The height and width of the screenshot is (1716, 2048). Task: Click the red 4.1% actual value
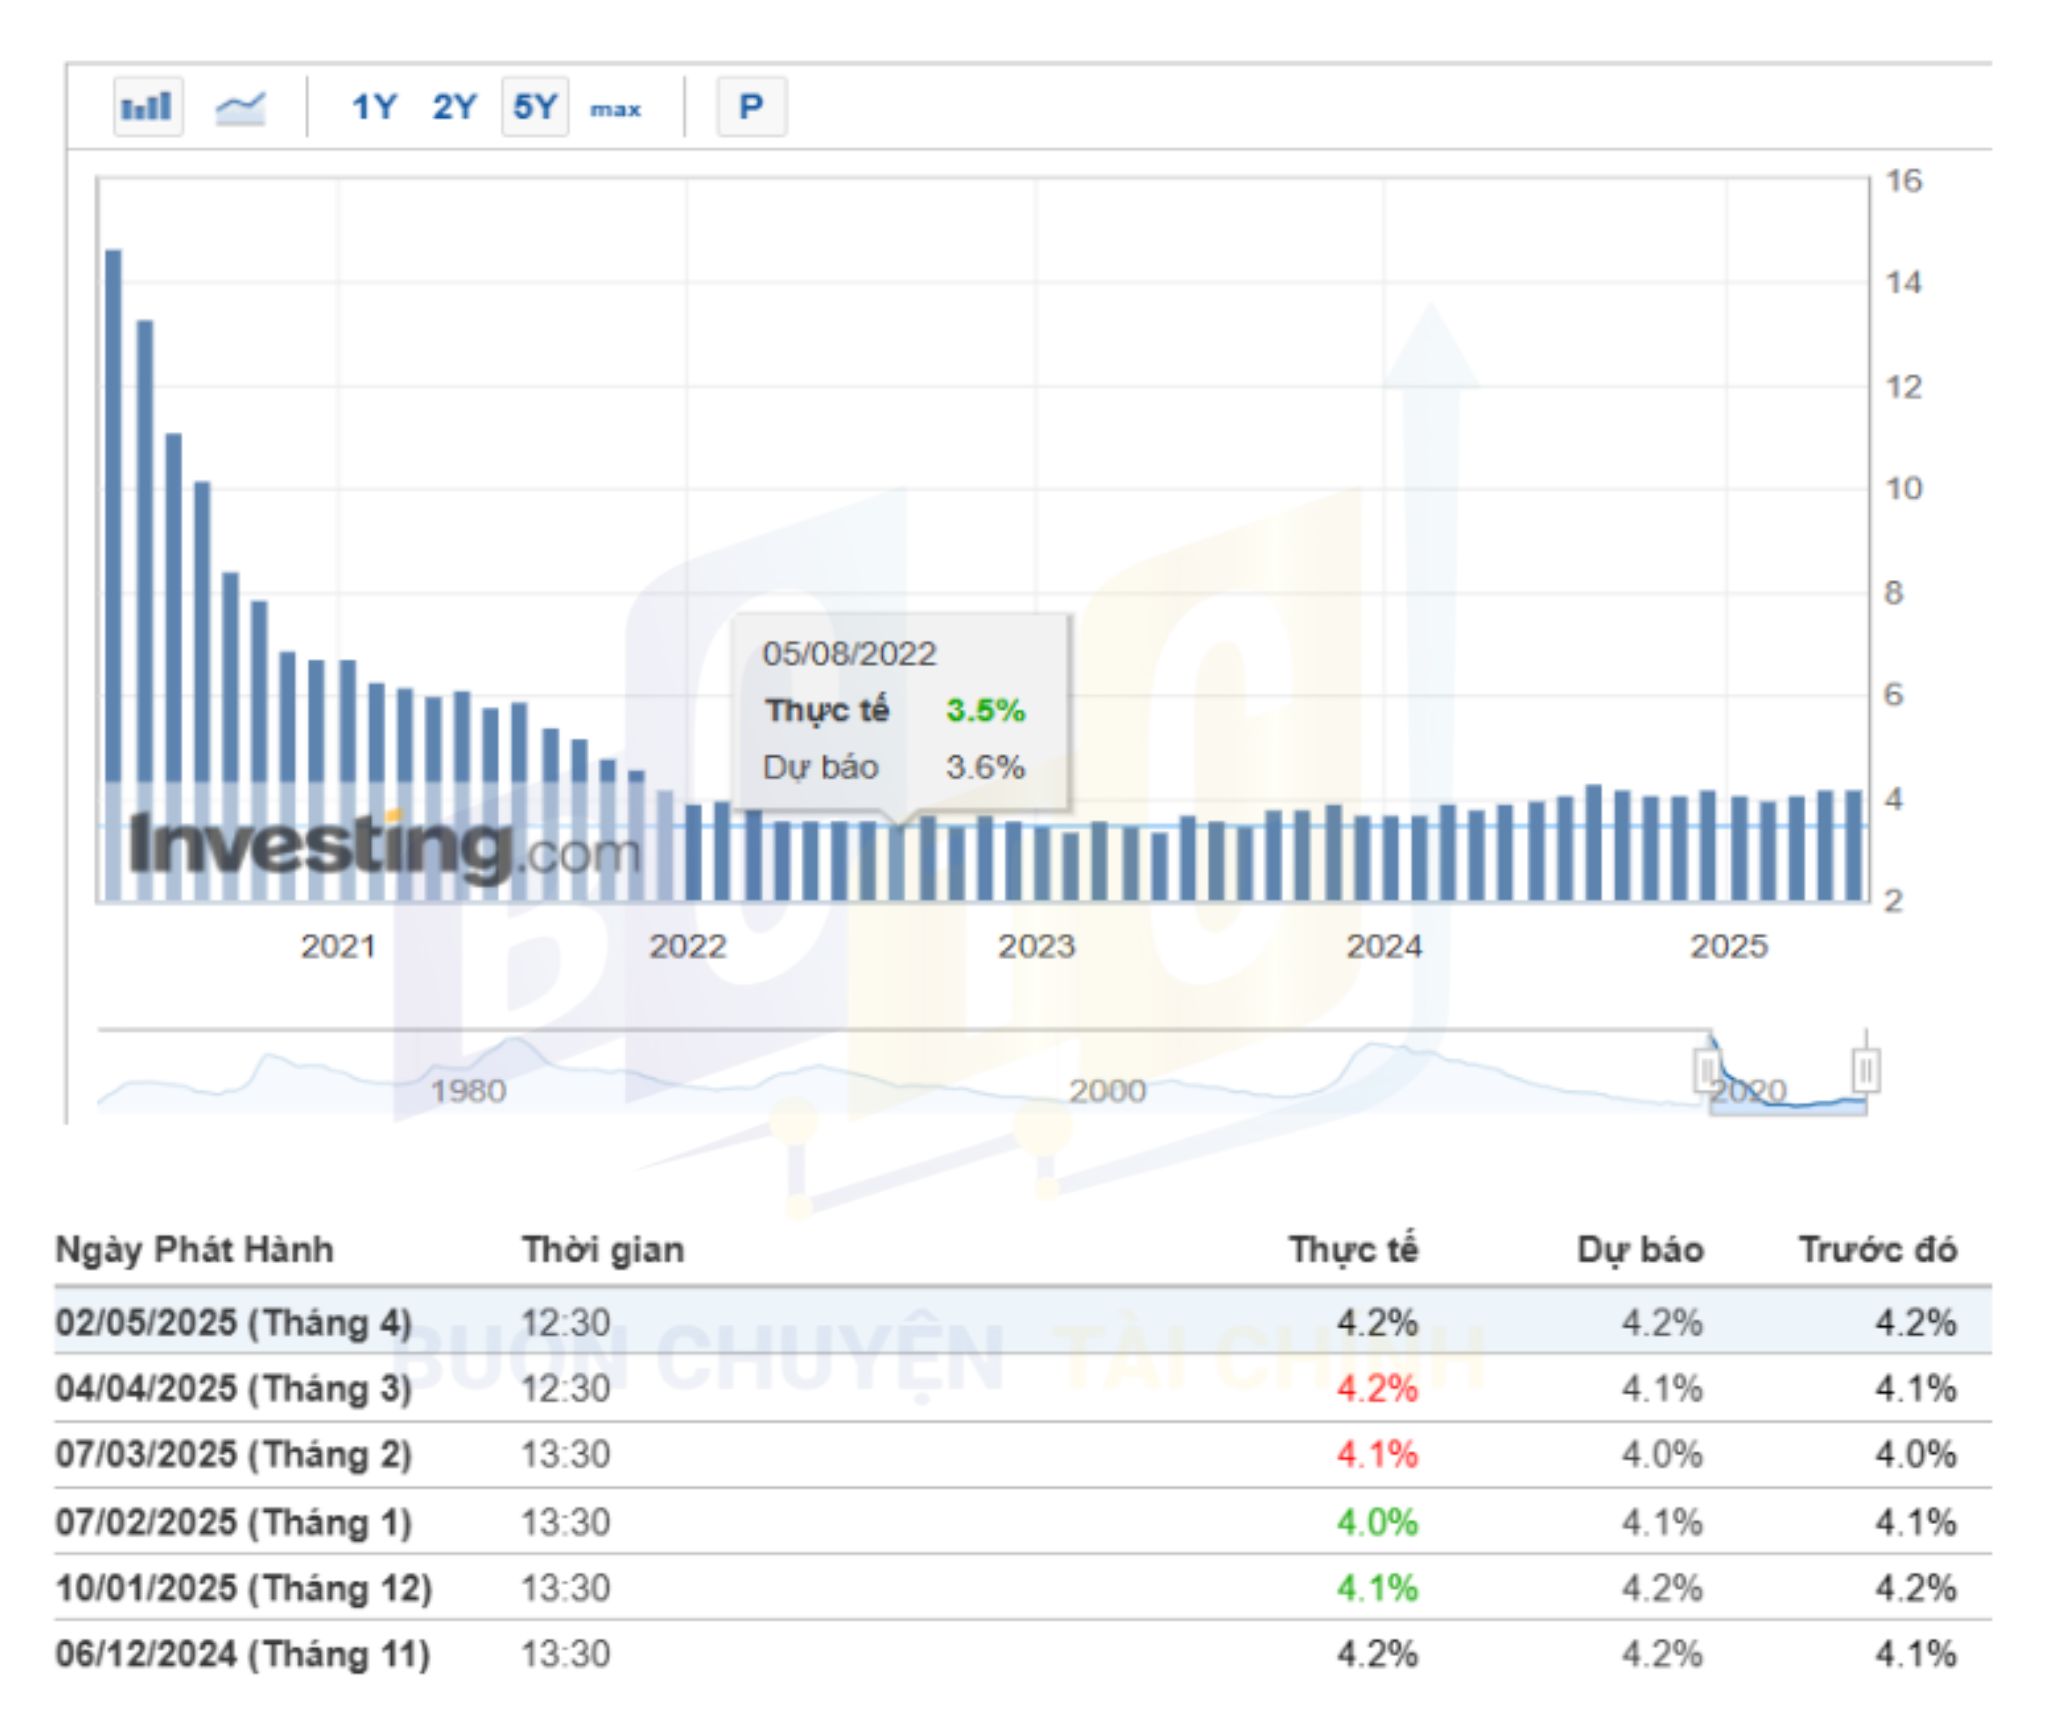1377,1454
